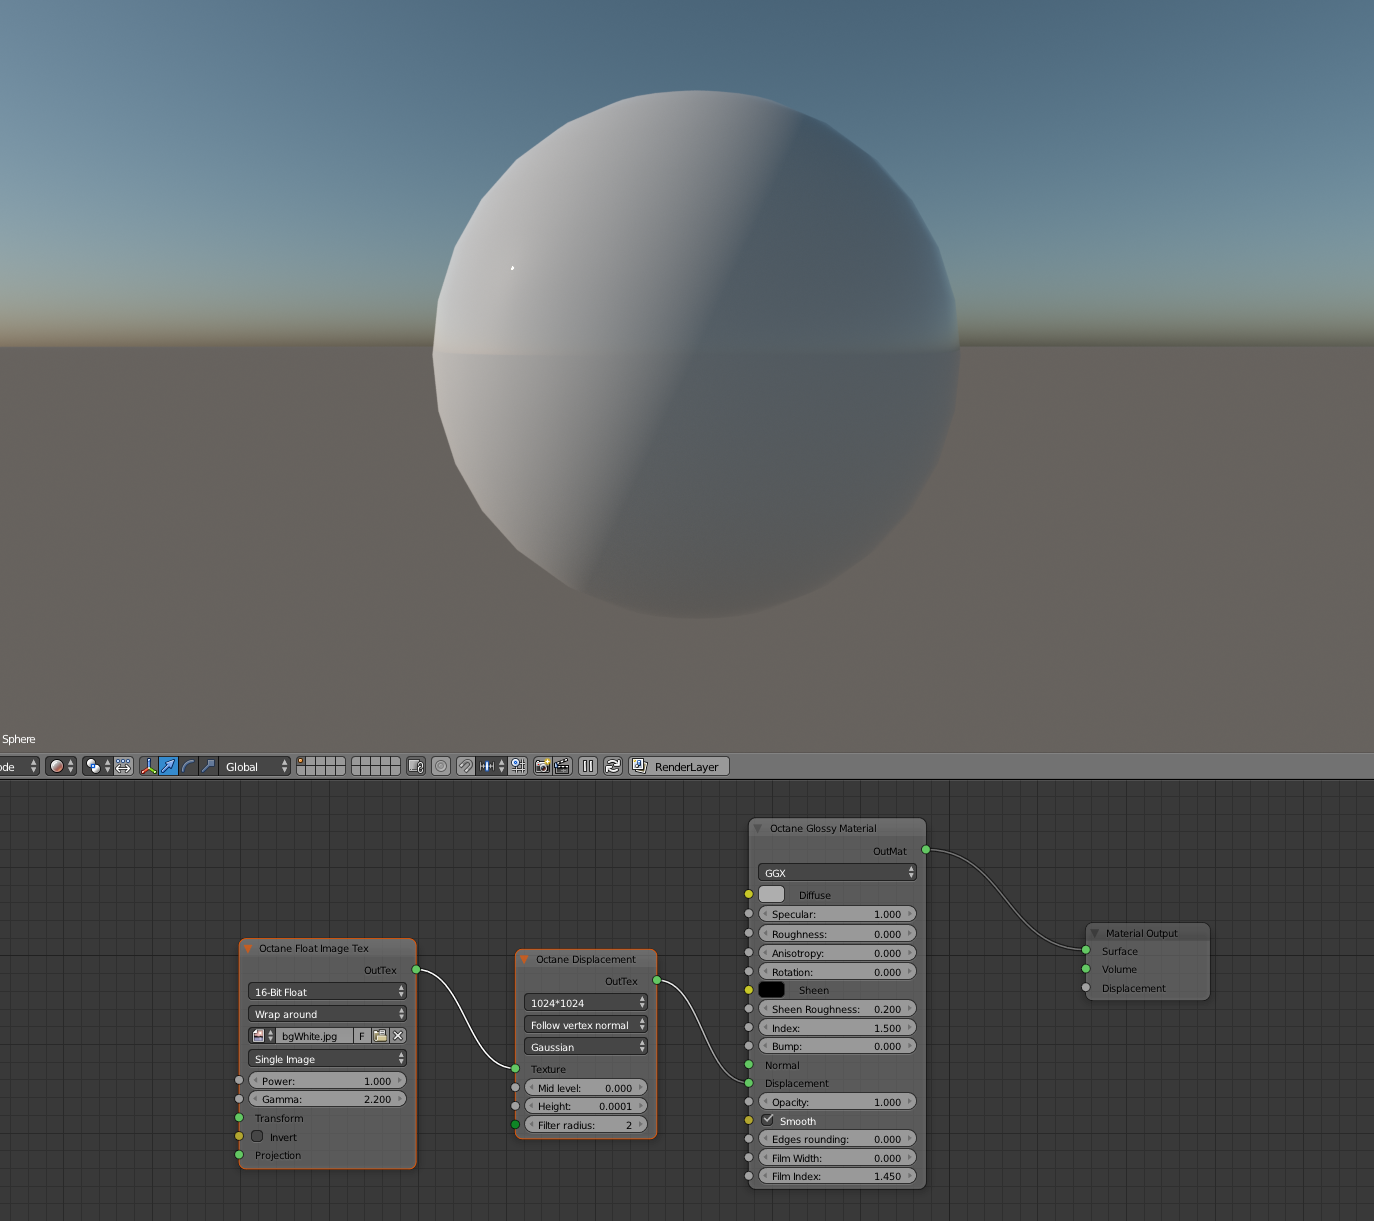The width and height of the screenshot is (1374, 1221).
Task: Select the scale manipulator icon
Action: point(208,766)
